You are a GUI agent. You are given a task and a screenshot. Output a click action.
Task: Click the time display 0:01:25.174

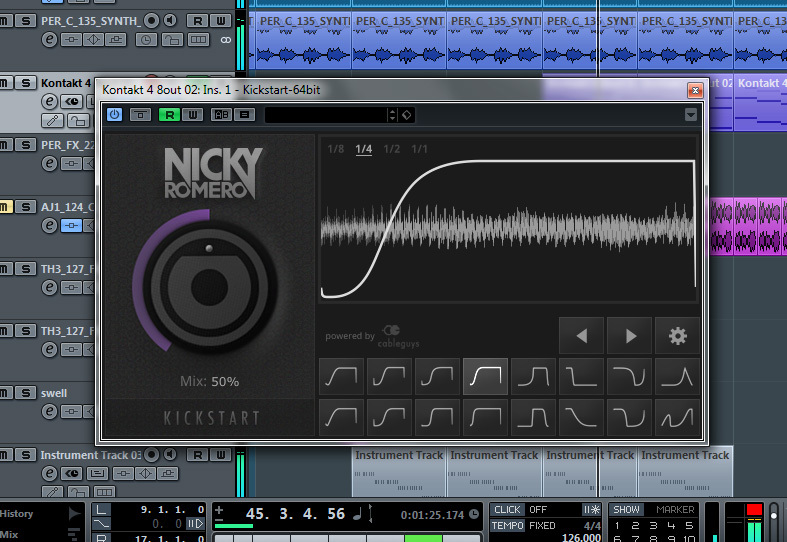point(432,515)
